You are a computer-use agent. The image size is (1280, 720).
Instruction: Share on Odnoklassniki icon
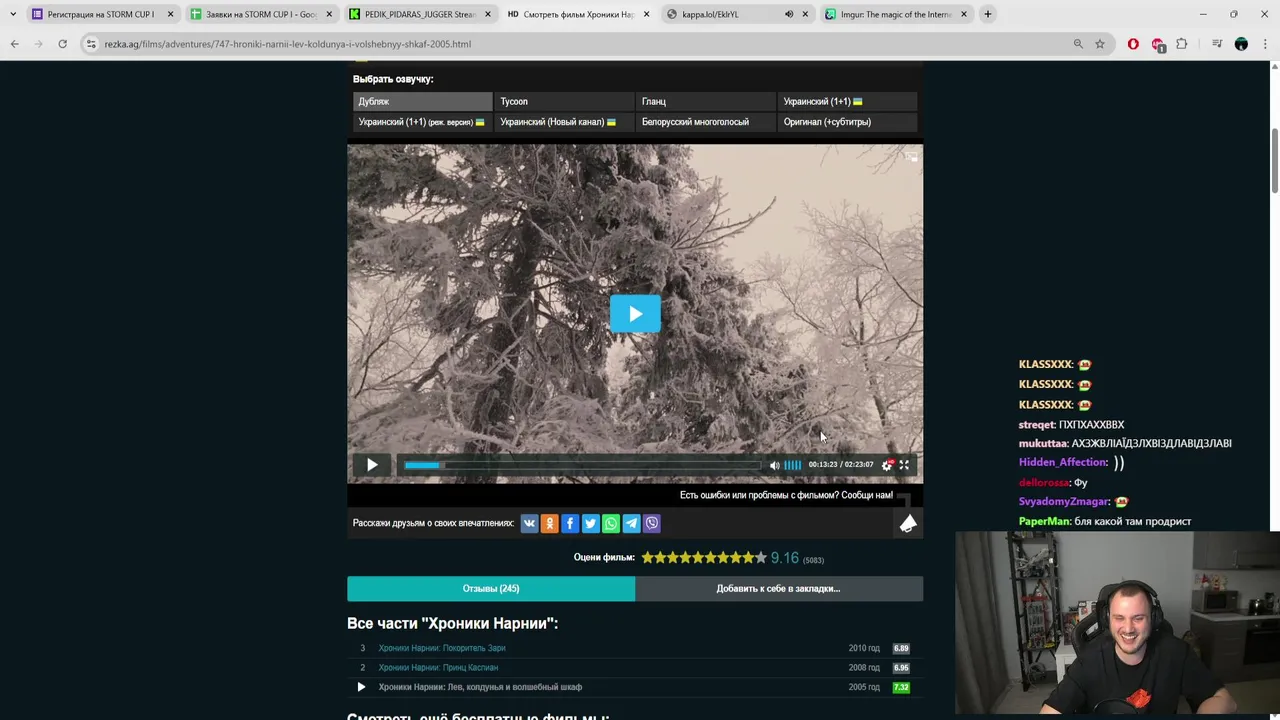(x=549, y=523)
